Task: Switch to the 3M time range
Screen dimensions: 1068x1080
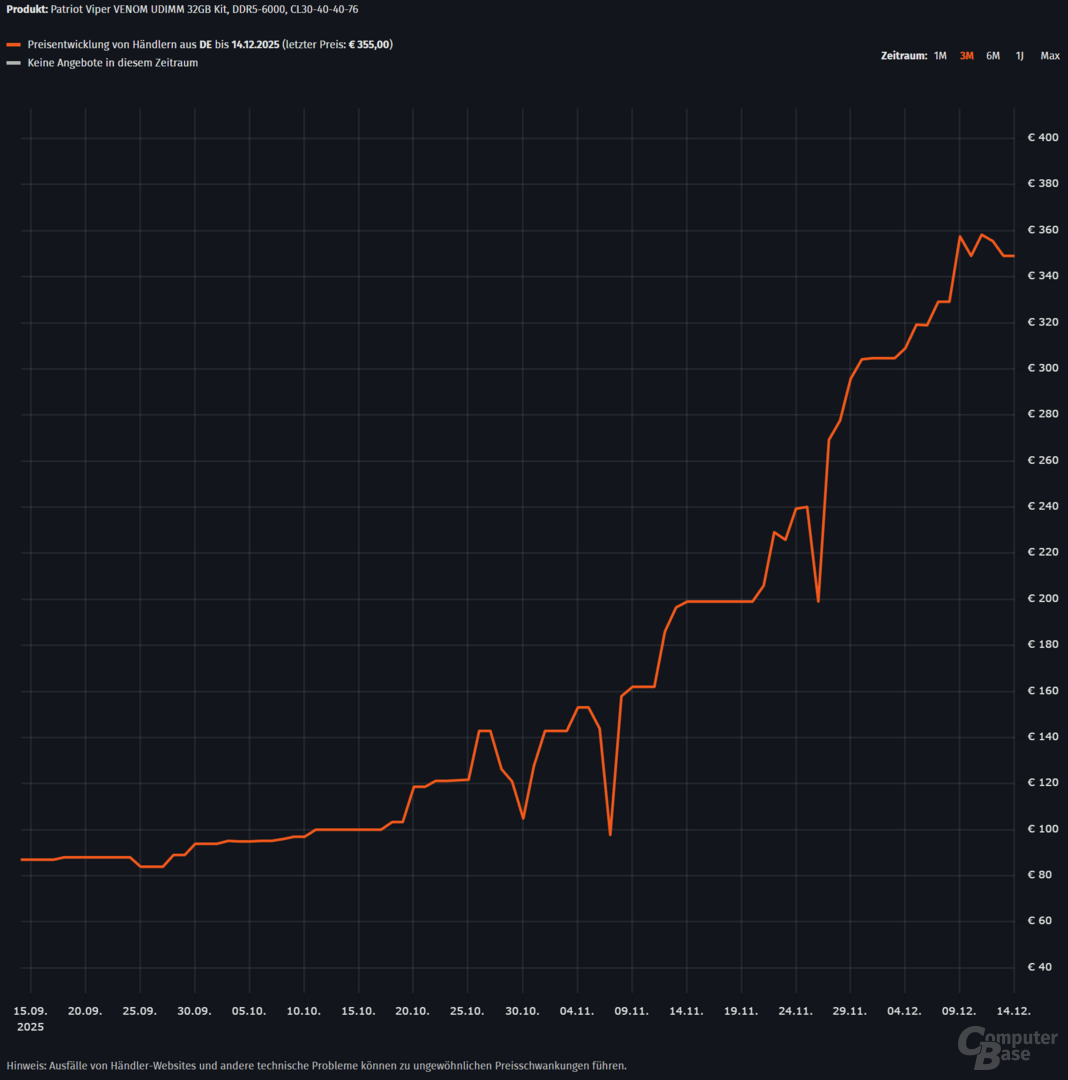Action: pyautogui.click(x=966, y=56)
